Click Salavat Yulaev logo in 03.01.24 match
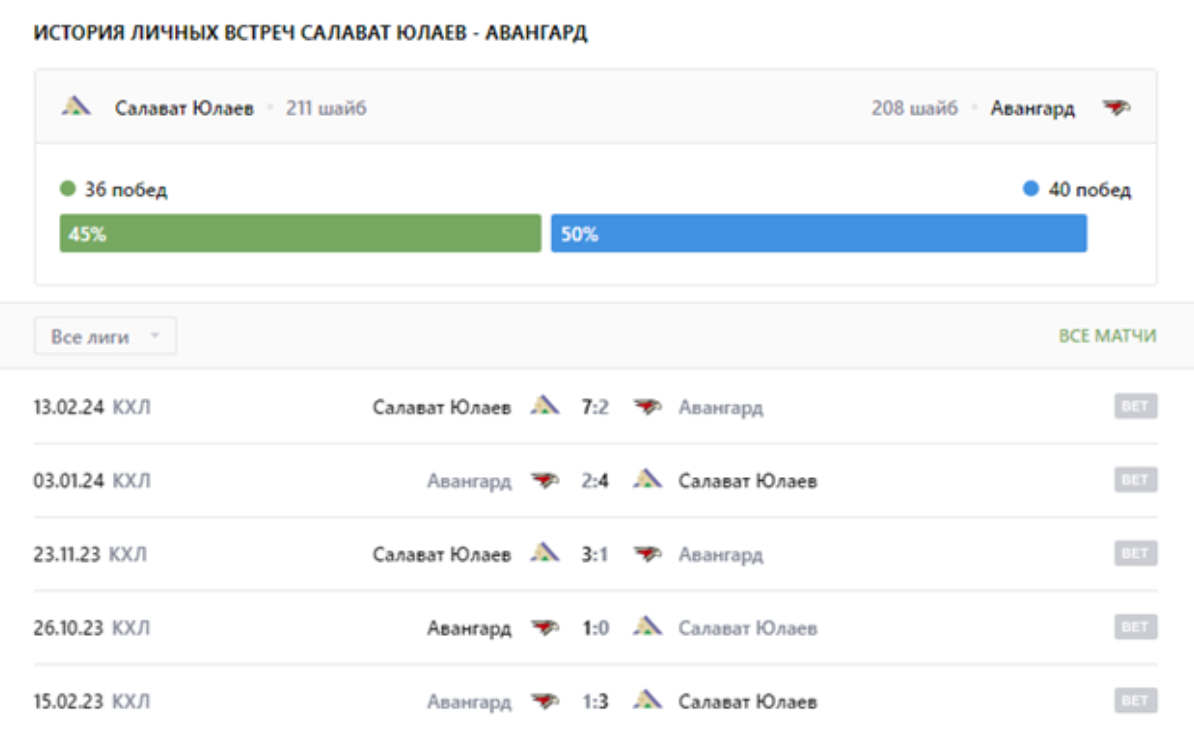1194x736 pixels. tap(648, 480)
